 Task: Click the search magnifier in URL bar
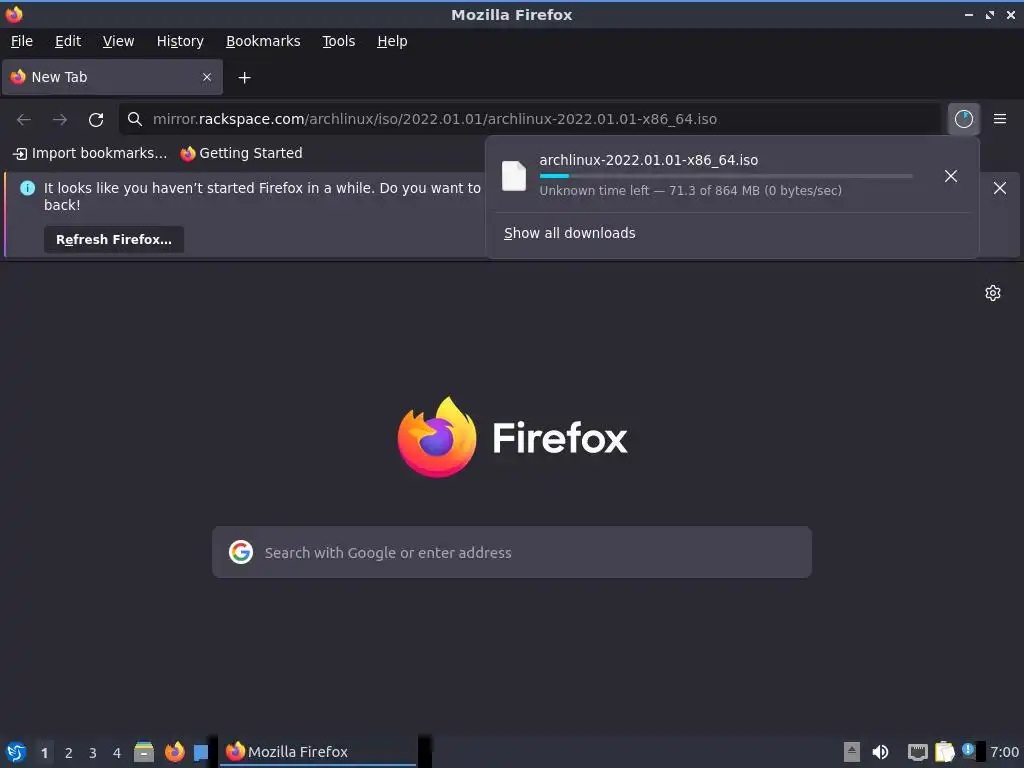pyautogui.click(x=135, y=119)
